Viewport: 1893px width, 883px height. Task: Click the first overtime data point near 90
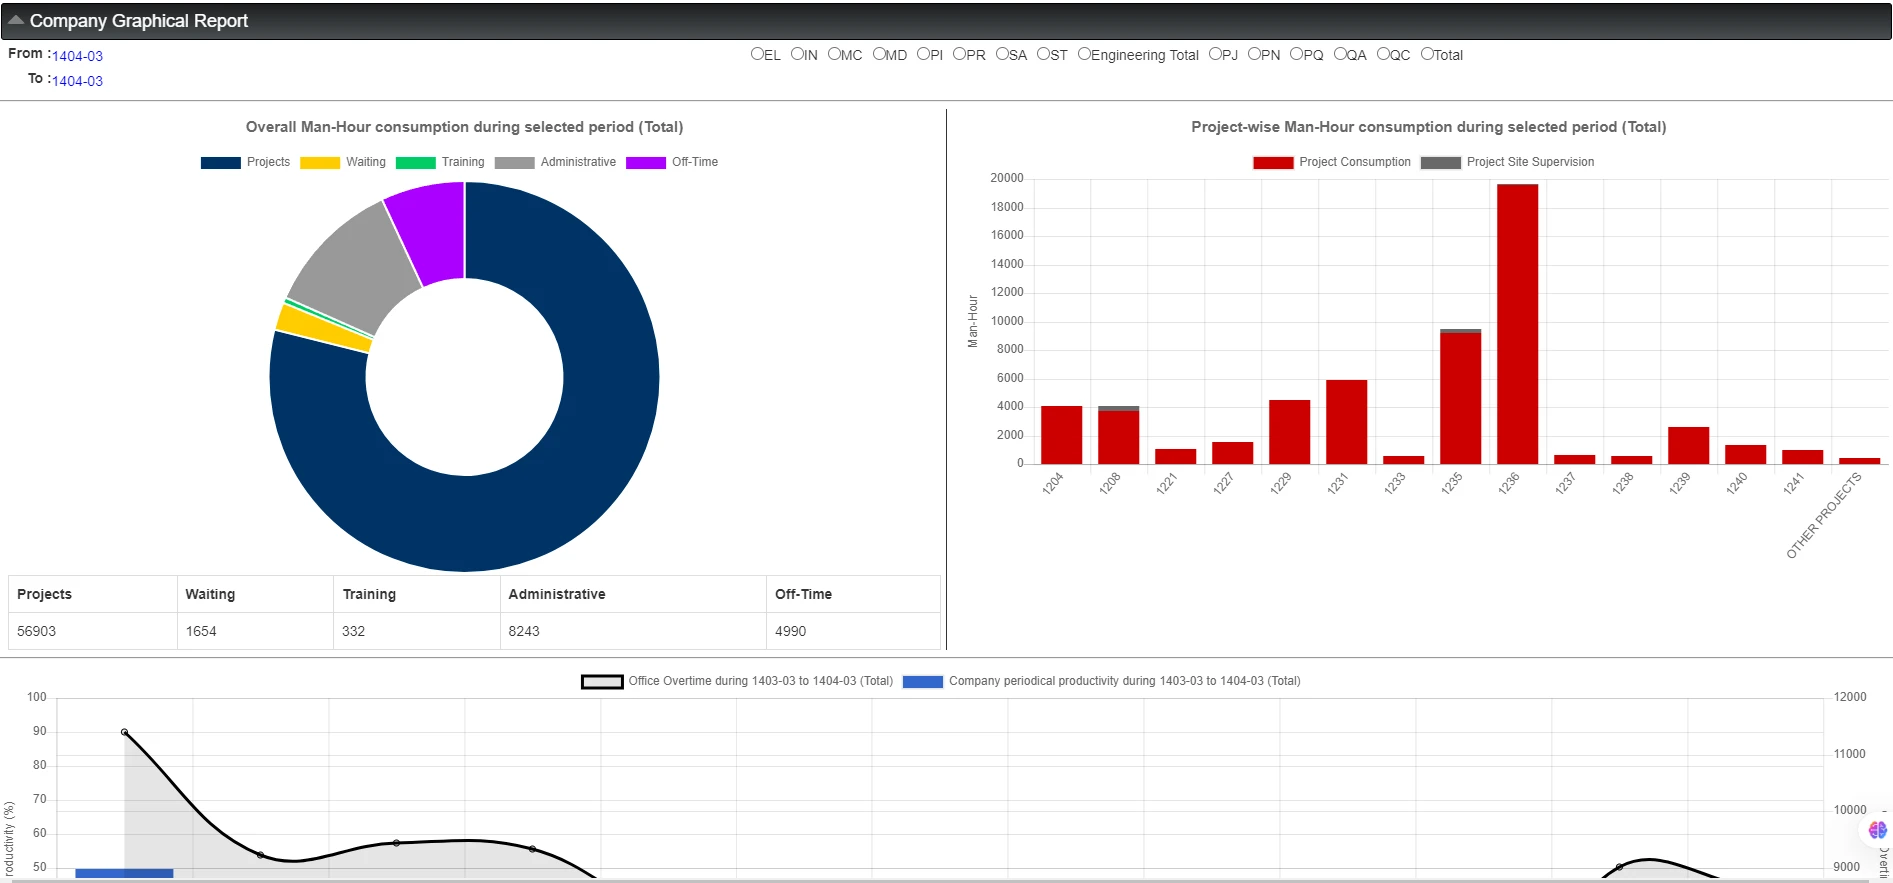125,732
